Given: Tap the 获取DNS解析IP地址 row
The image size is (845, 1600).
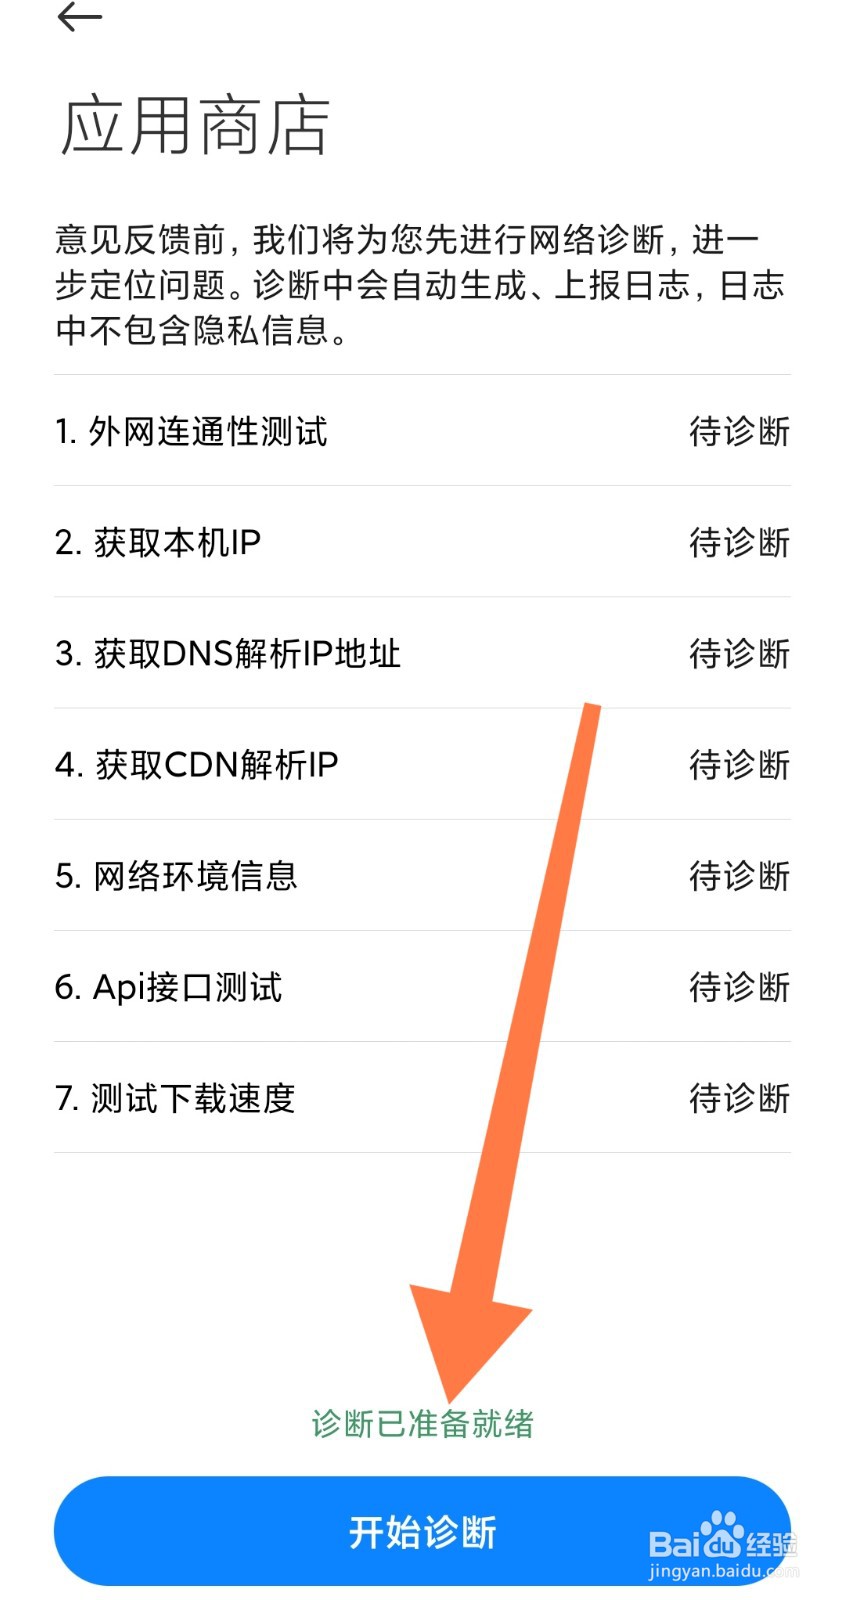Looking at the screenshot, I should click(422, 653).
